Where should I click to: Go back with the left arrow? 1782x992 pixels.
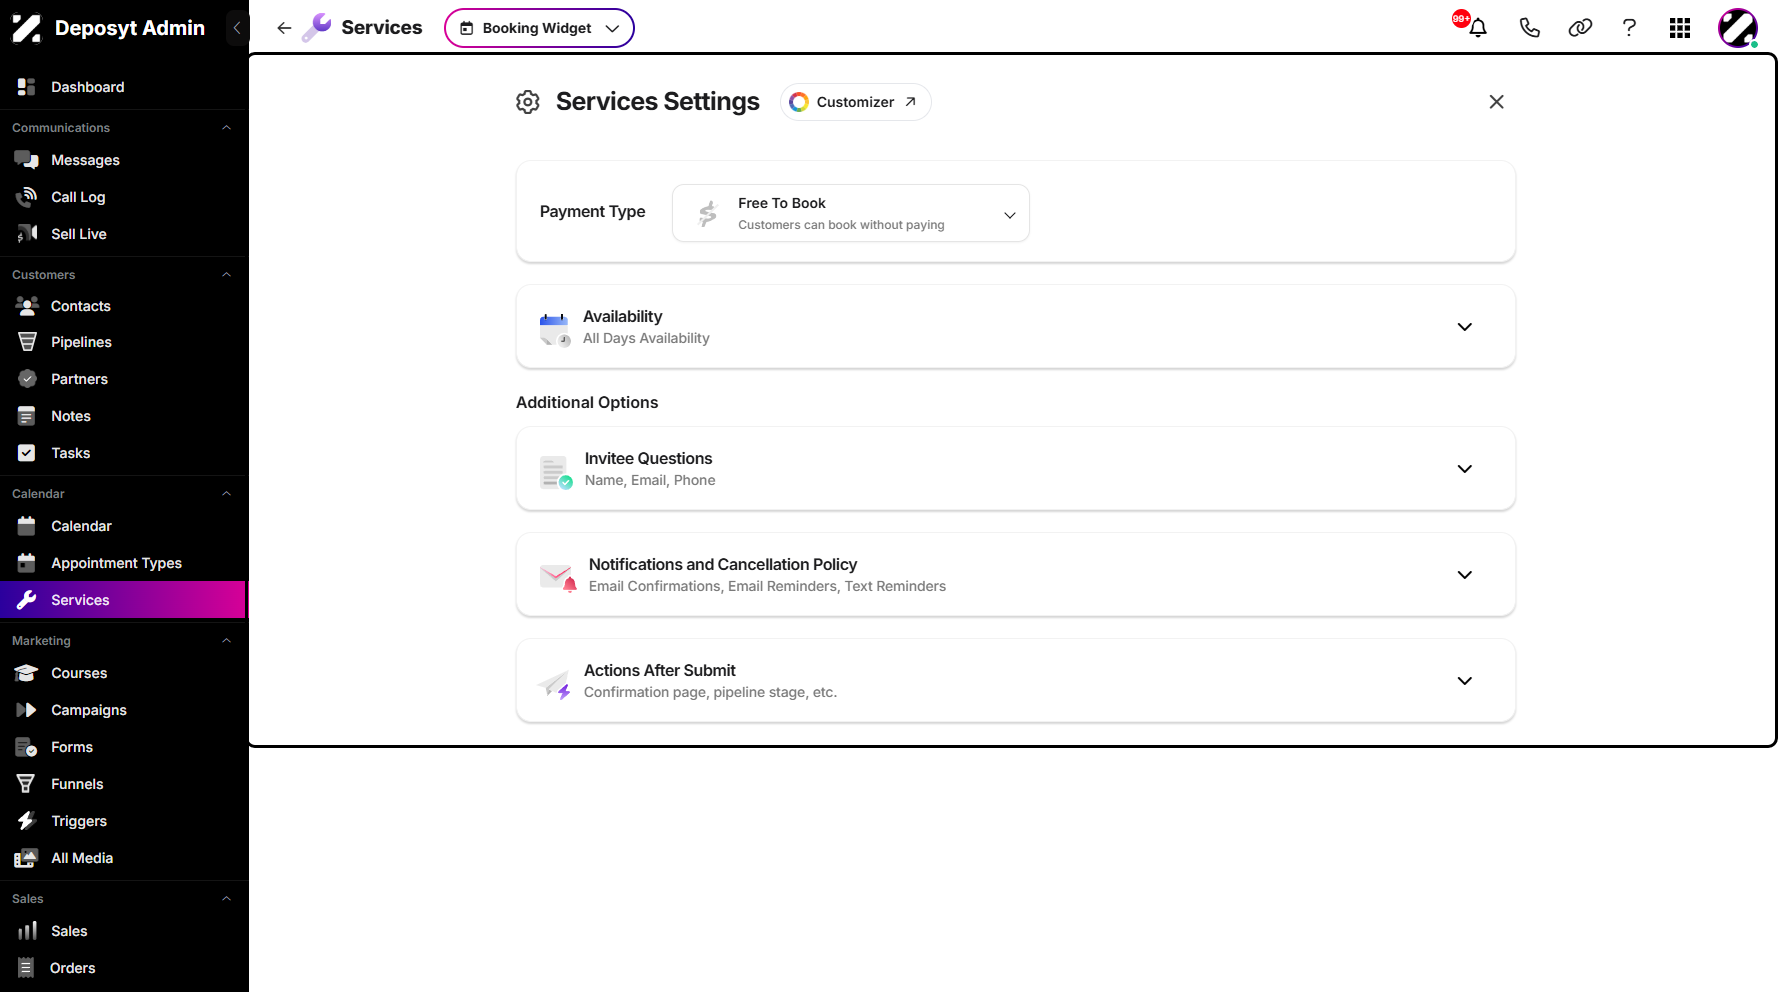pyautogui.click(x=284, y=28)
